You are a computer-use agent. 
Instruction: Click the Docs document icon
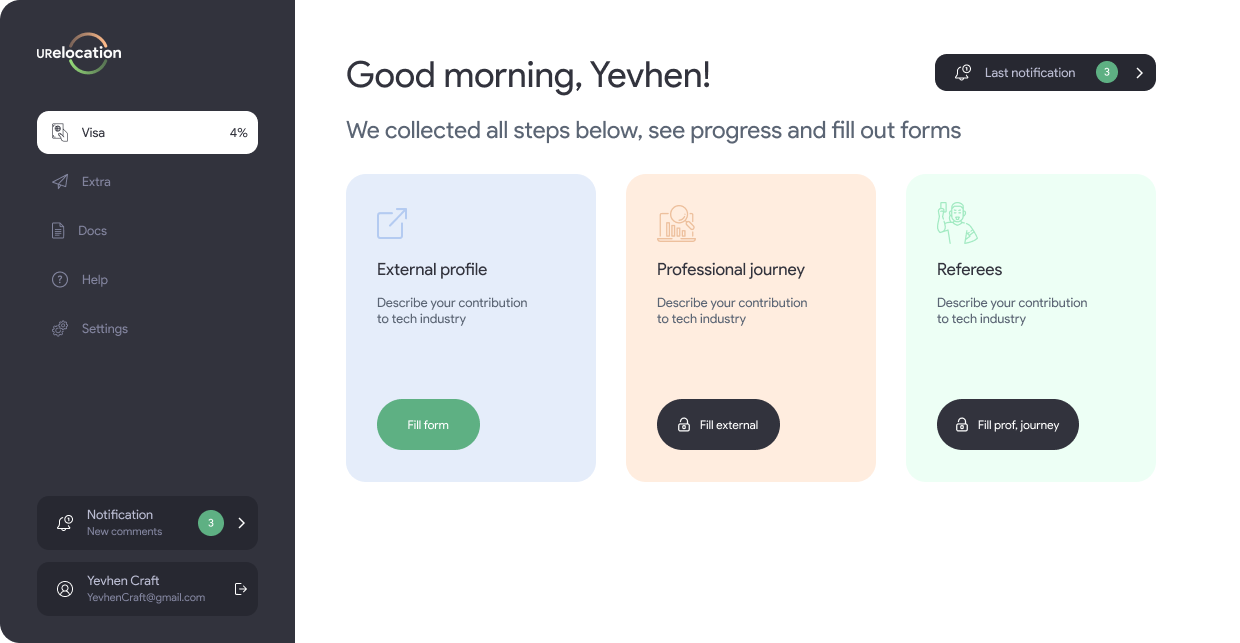58,231
